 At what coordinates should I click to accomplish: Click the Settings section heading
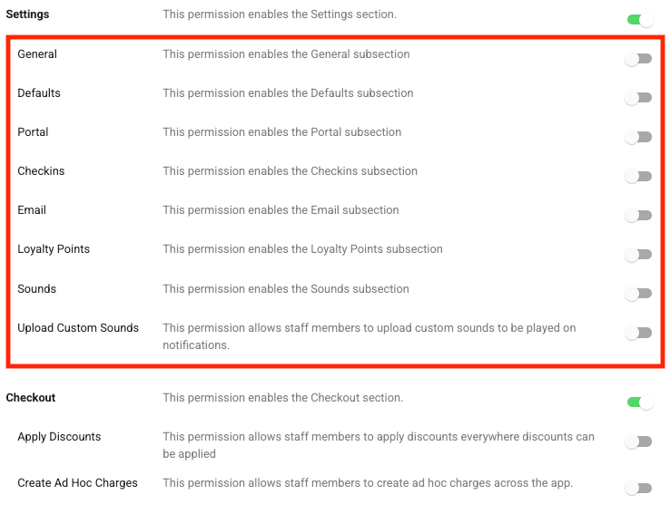(27, 14)
